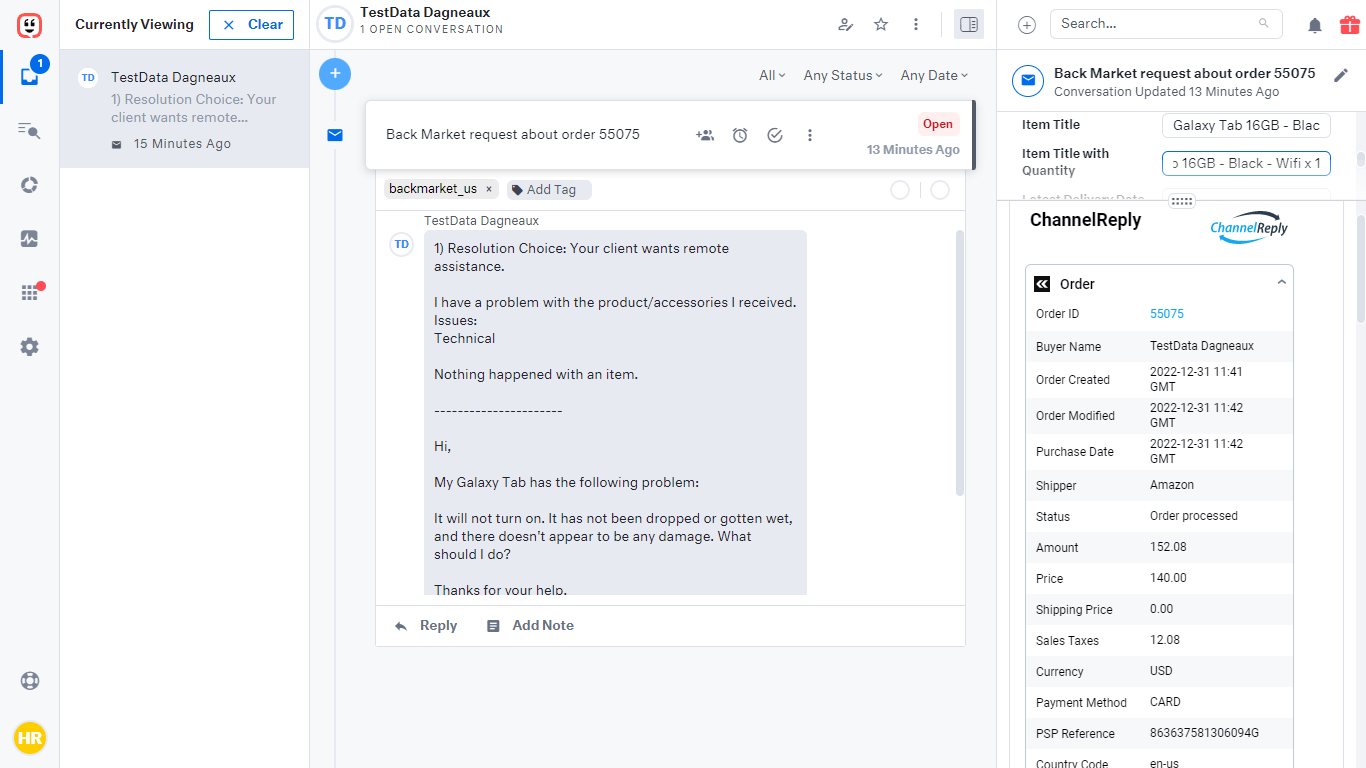Viewport: 1366px width, 768px height.
Task: Open the live monitoring sidebar icon
Action: [29, 239]
